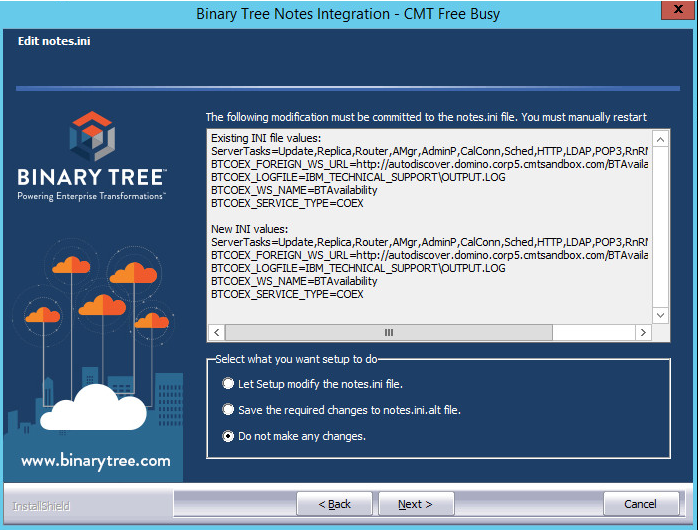This screenshot has width=698, height=530.
Task: Click BTCOEX_SERVICE_TYPE=COEX under Existing values
Action: pos(287,203)
